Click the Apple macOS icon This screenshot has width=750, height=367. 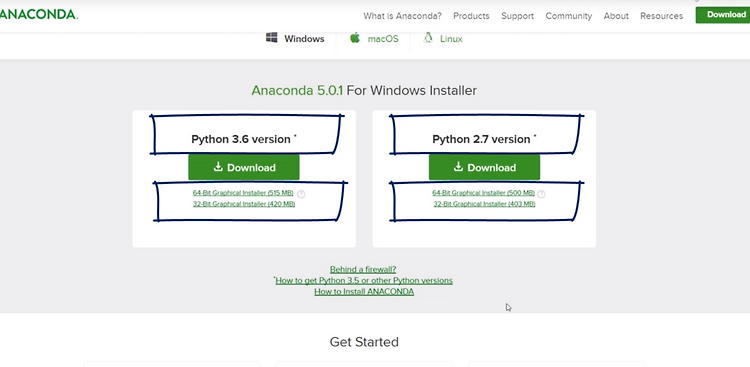(x=354, y=38)
